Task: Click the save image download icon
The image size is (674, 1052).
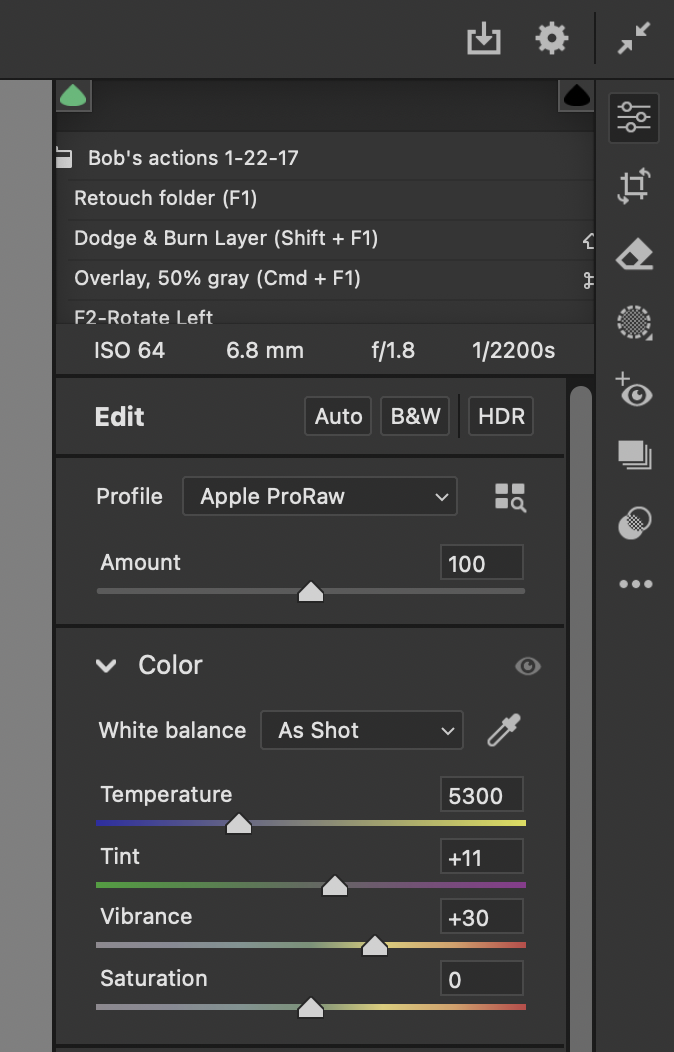Action: point(484,39)
